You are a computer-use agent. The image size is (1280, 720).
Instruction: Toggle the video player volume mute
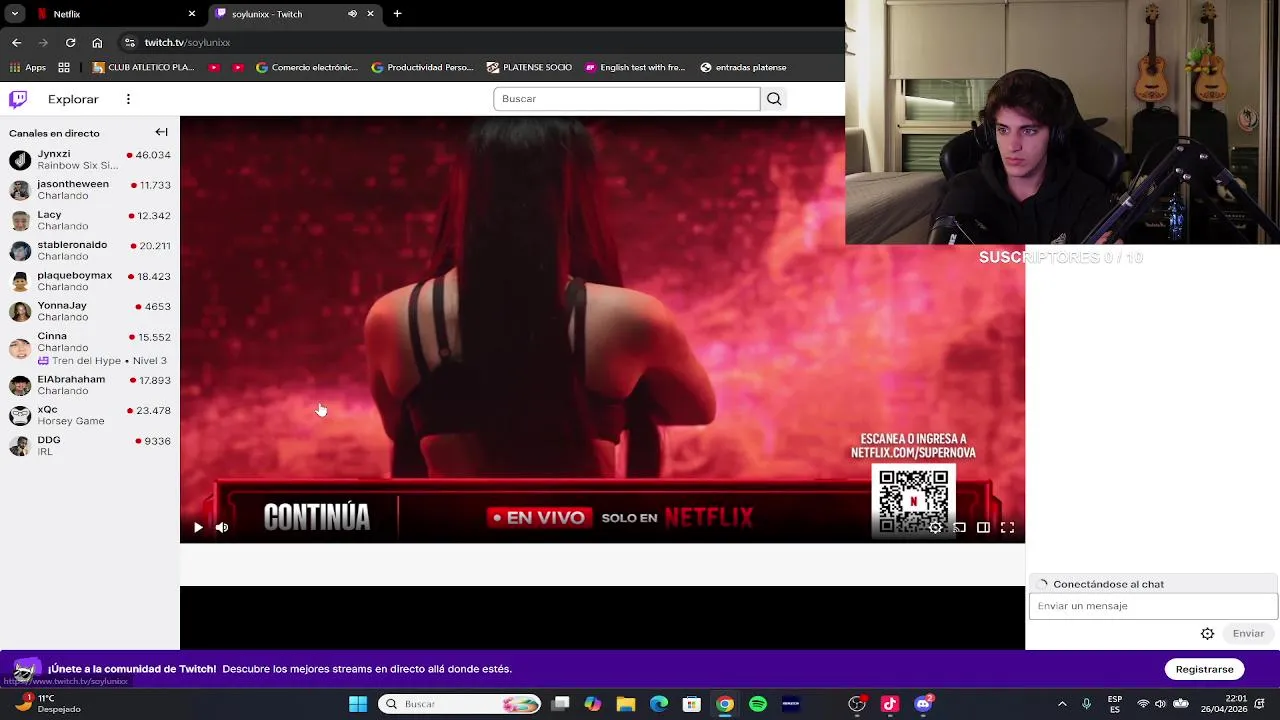point(222,527)
